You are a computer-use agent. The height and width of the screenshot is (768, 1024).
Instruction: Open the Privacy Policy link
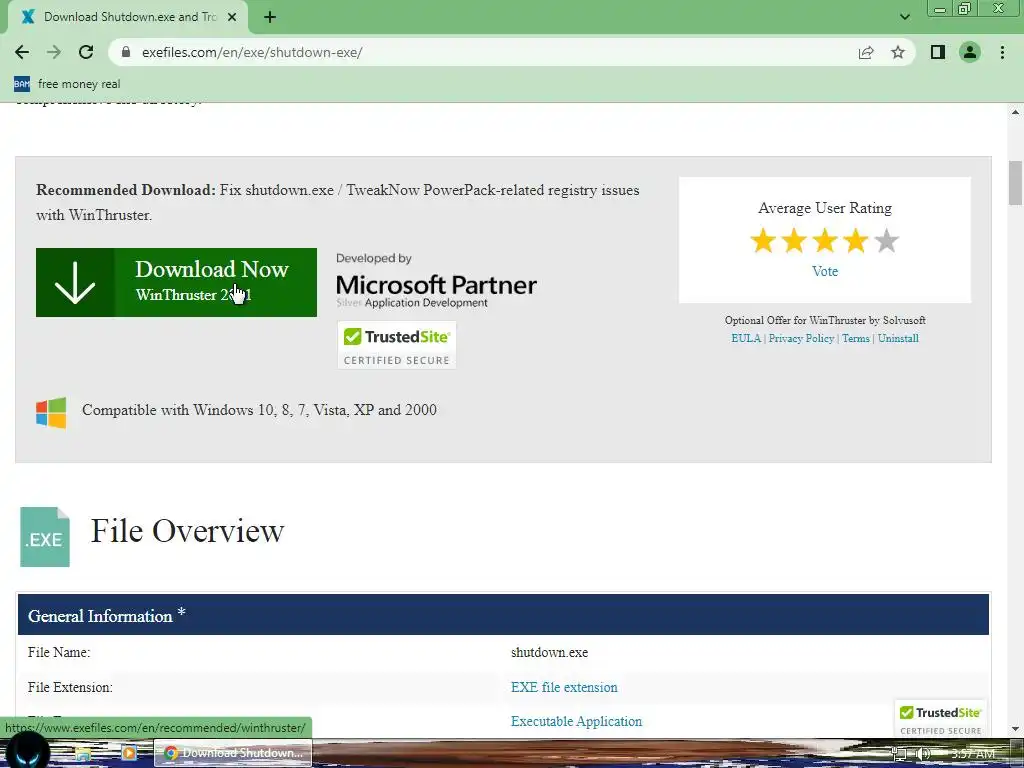[801, 338]
